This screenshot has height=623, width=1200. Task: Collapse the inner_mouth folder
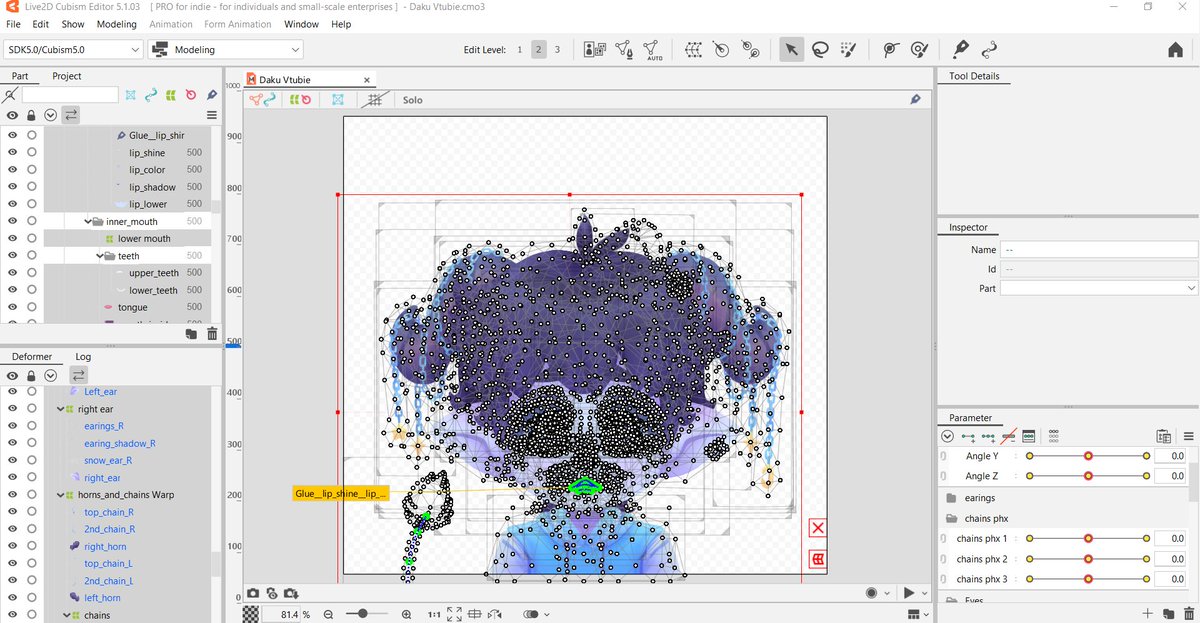click(x=88, y=221)
